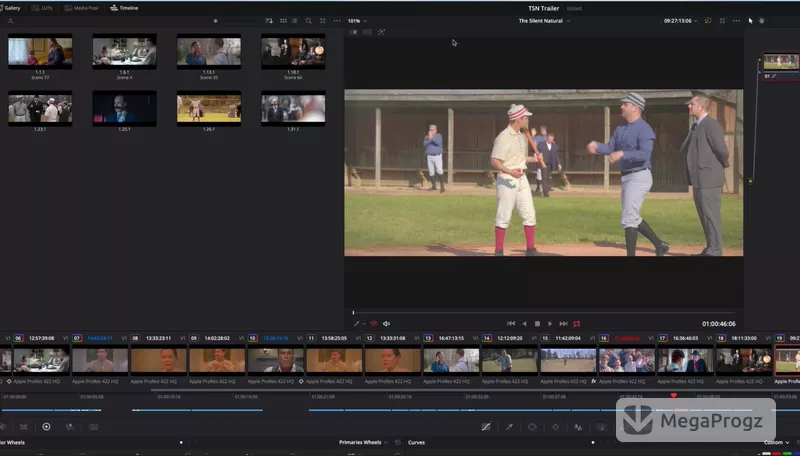Select the hand pan tool
The width and height of the screenshot is (800, 456).
762,21
